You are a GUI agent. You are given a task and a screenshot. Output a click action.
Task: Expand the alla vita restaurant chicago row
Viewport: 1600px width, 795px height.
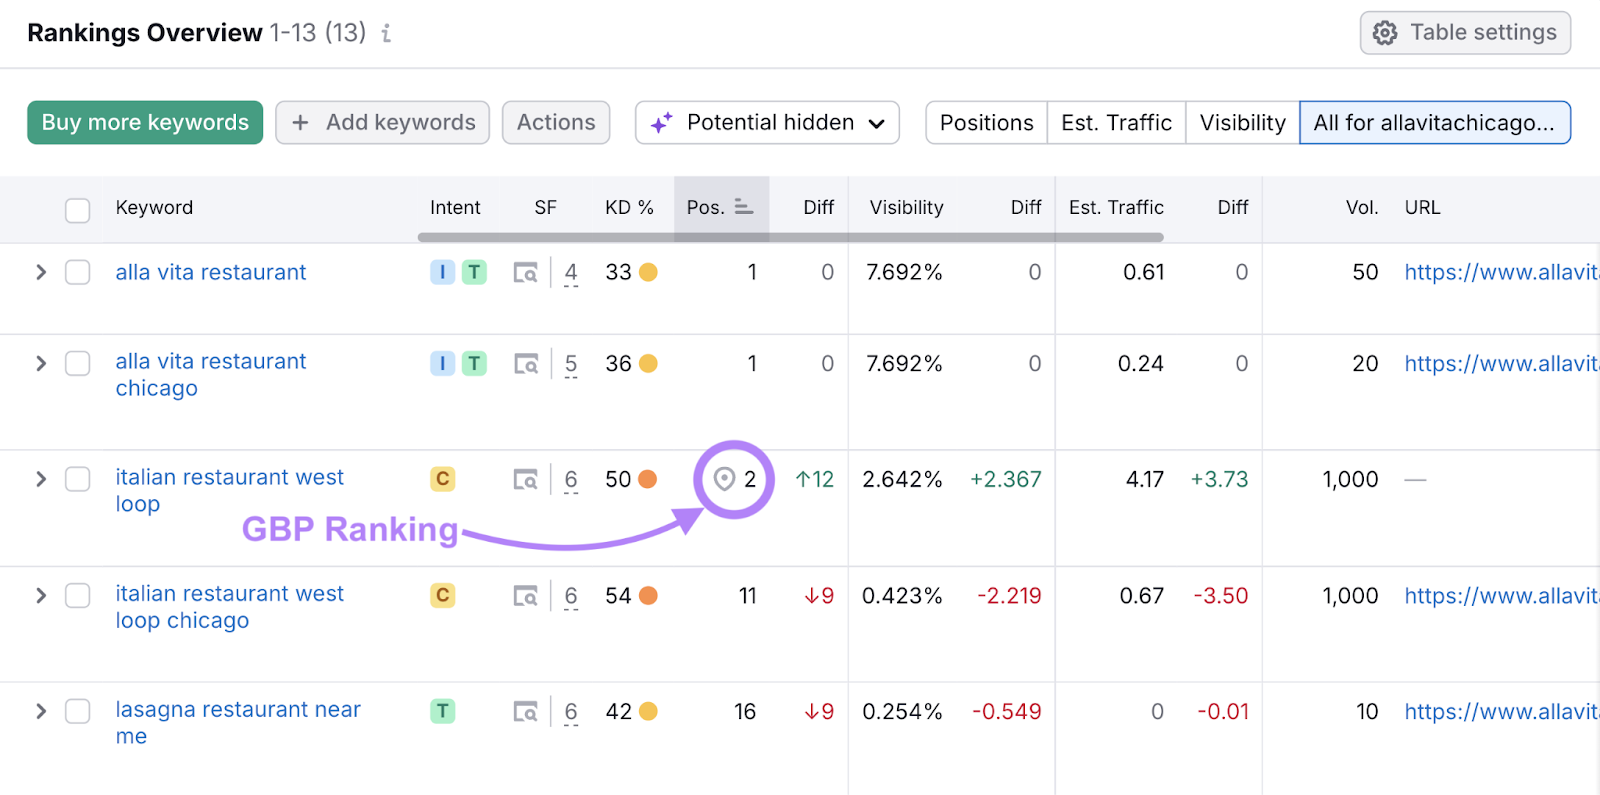[41, 364]
